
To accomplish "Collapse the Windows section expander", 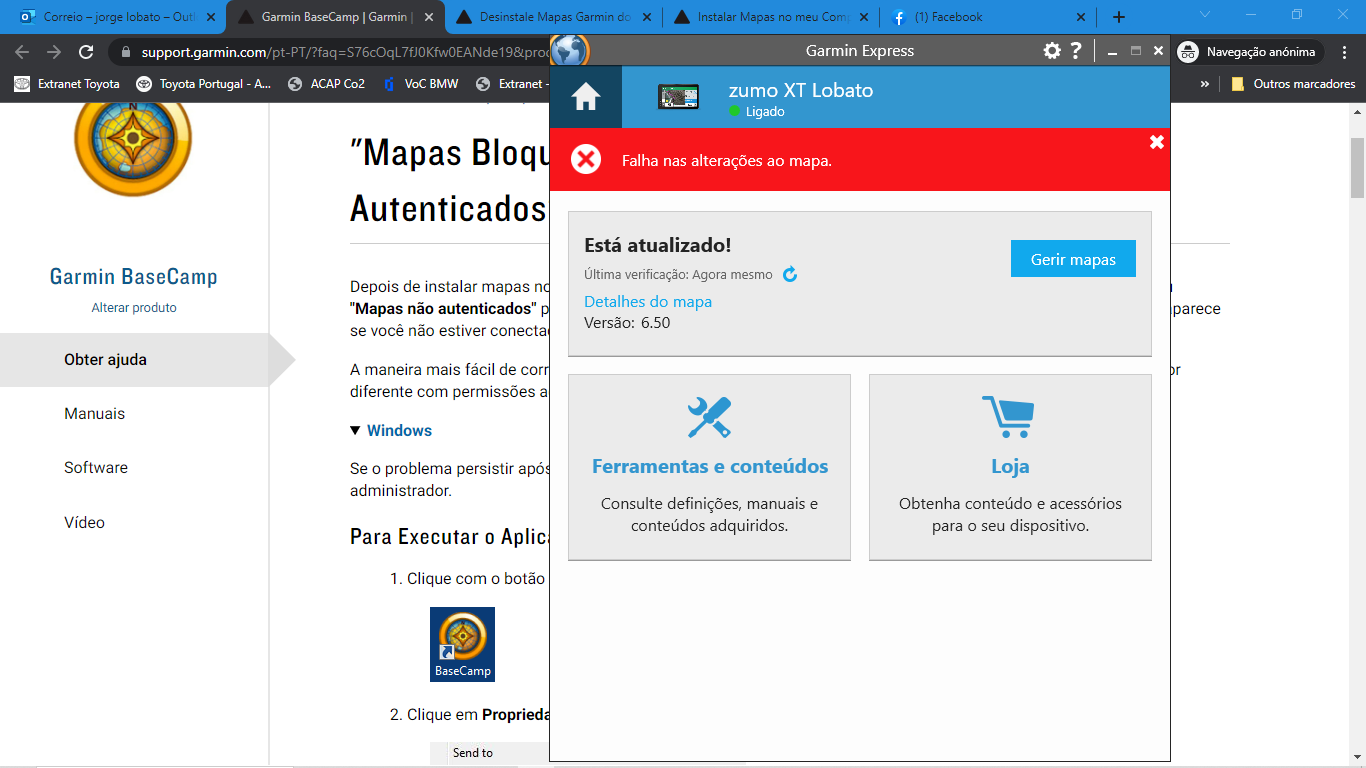I will 355,430.
